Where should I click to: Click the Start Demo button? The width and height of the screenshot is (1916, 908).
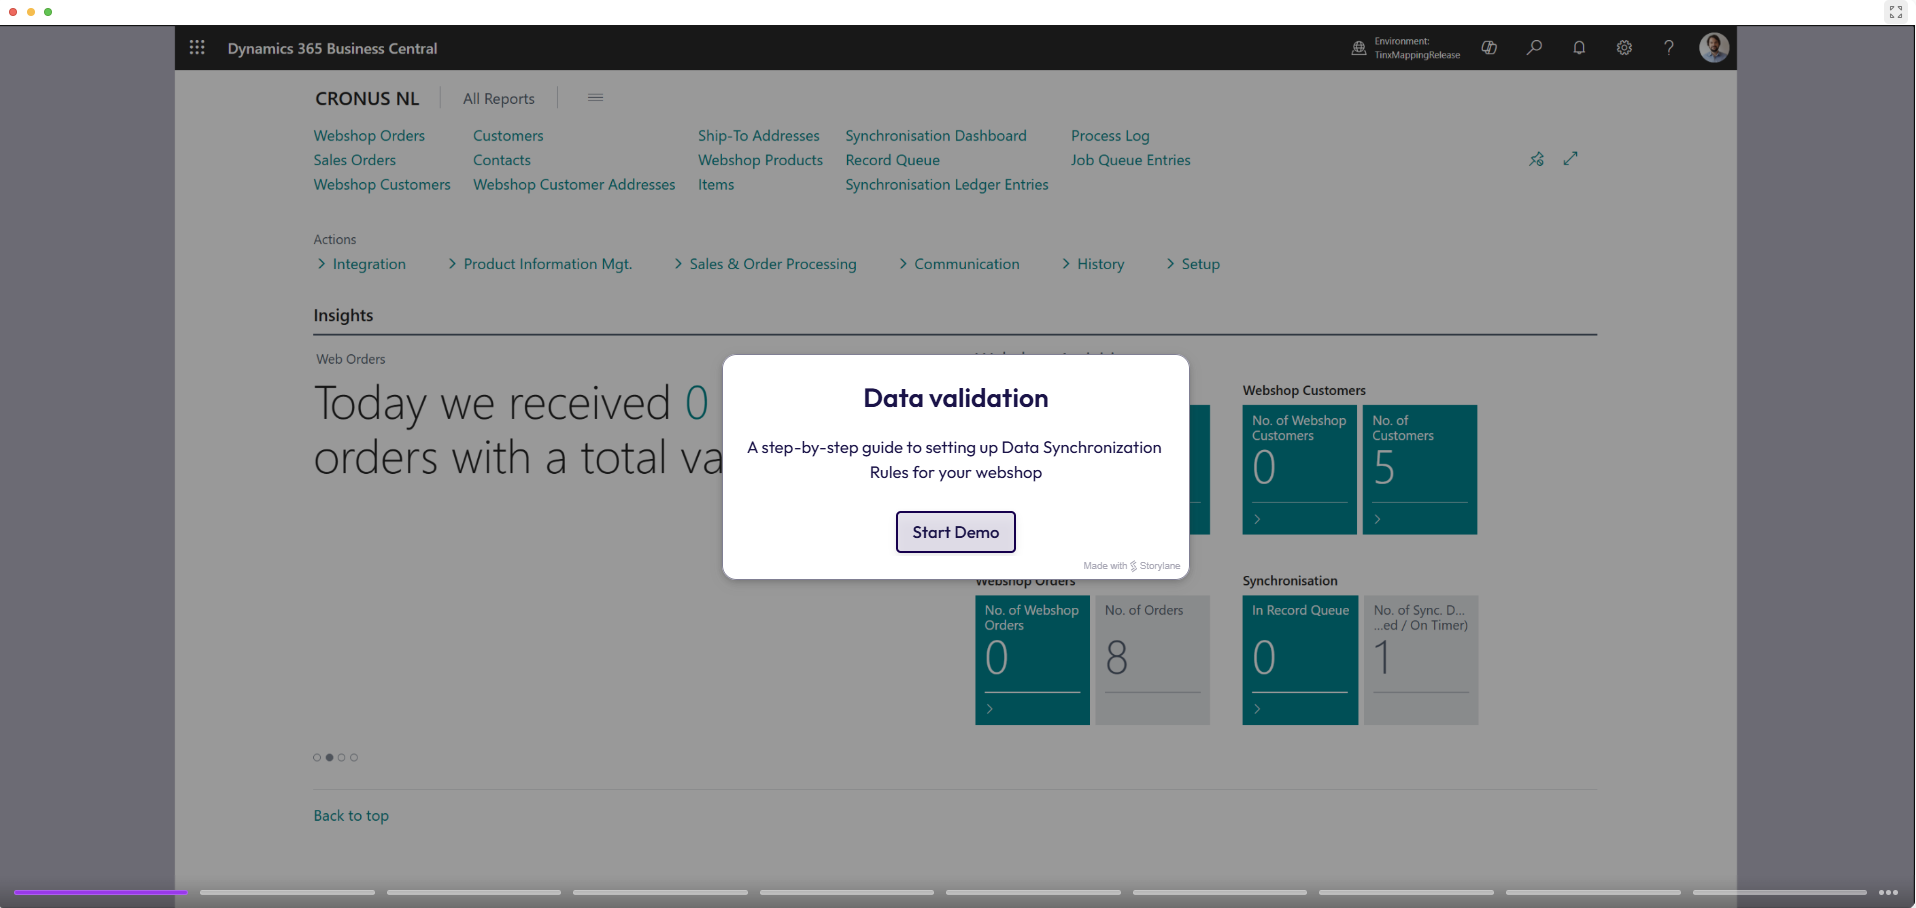point(956,532)
